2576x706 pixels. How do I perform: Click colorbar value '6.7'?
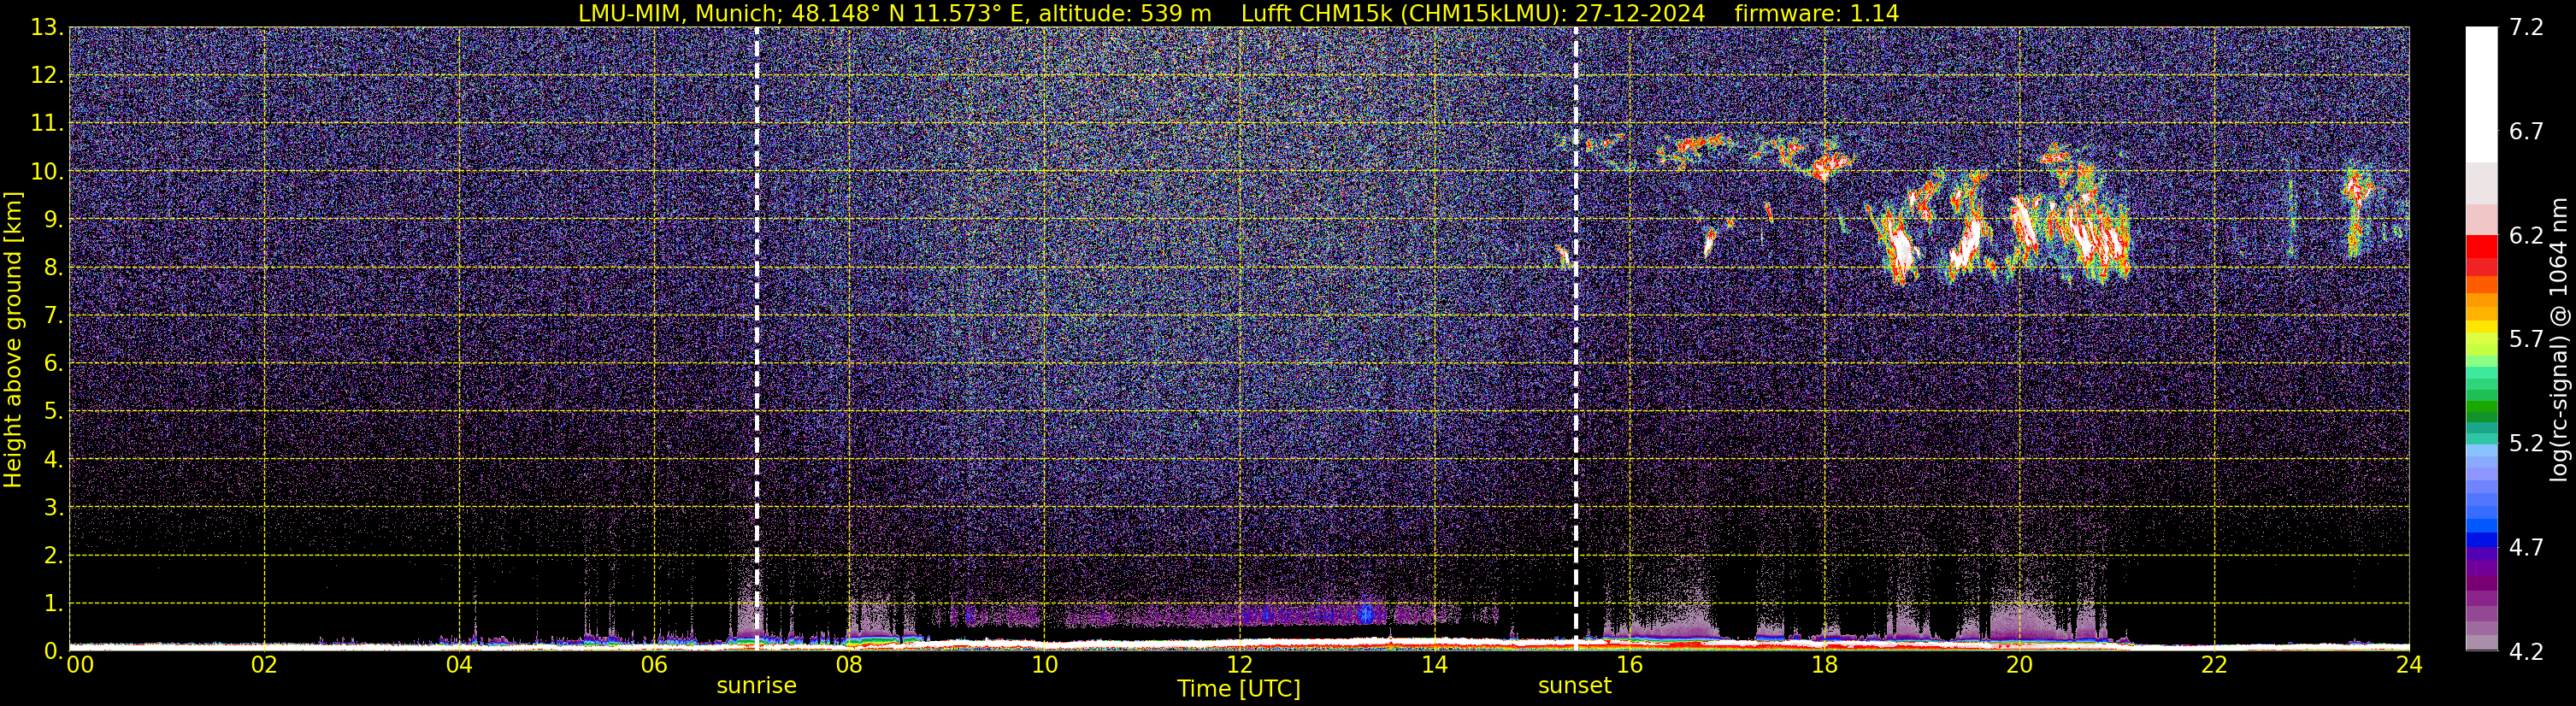pos(2526,132)
